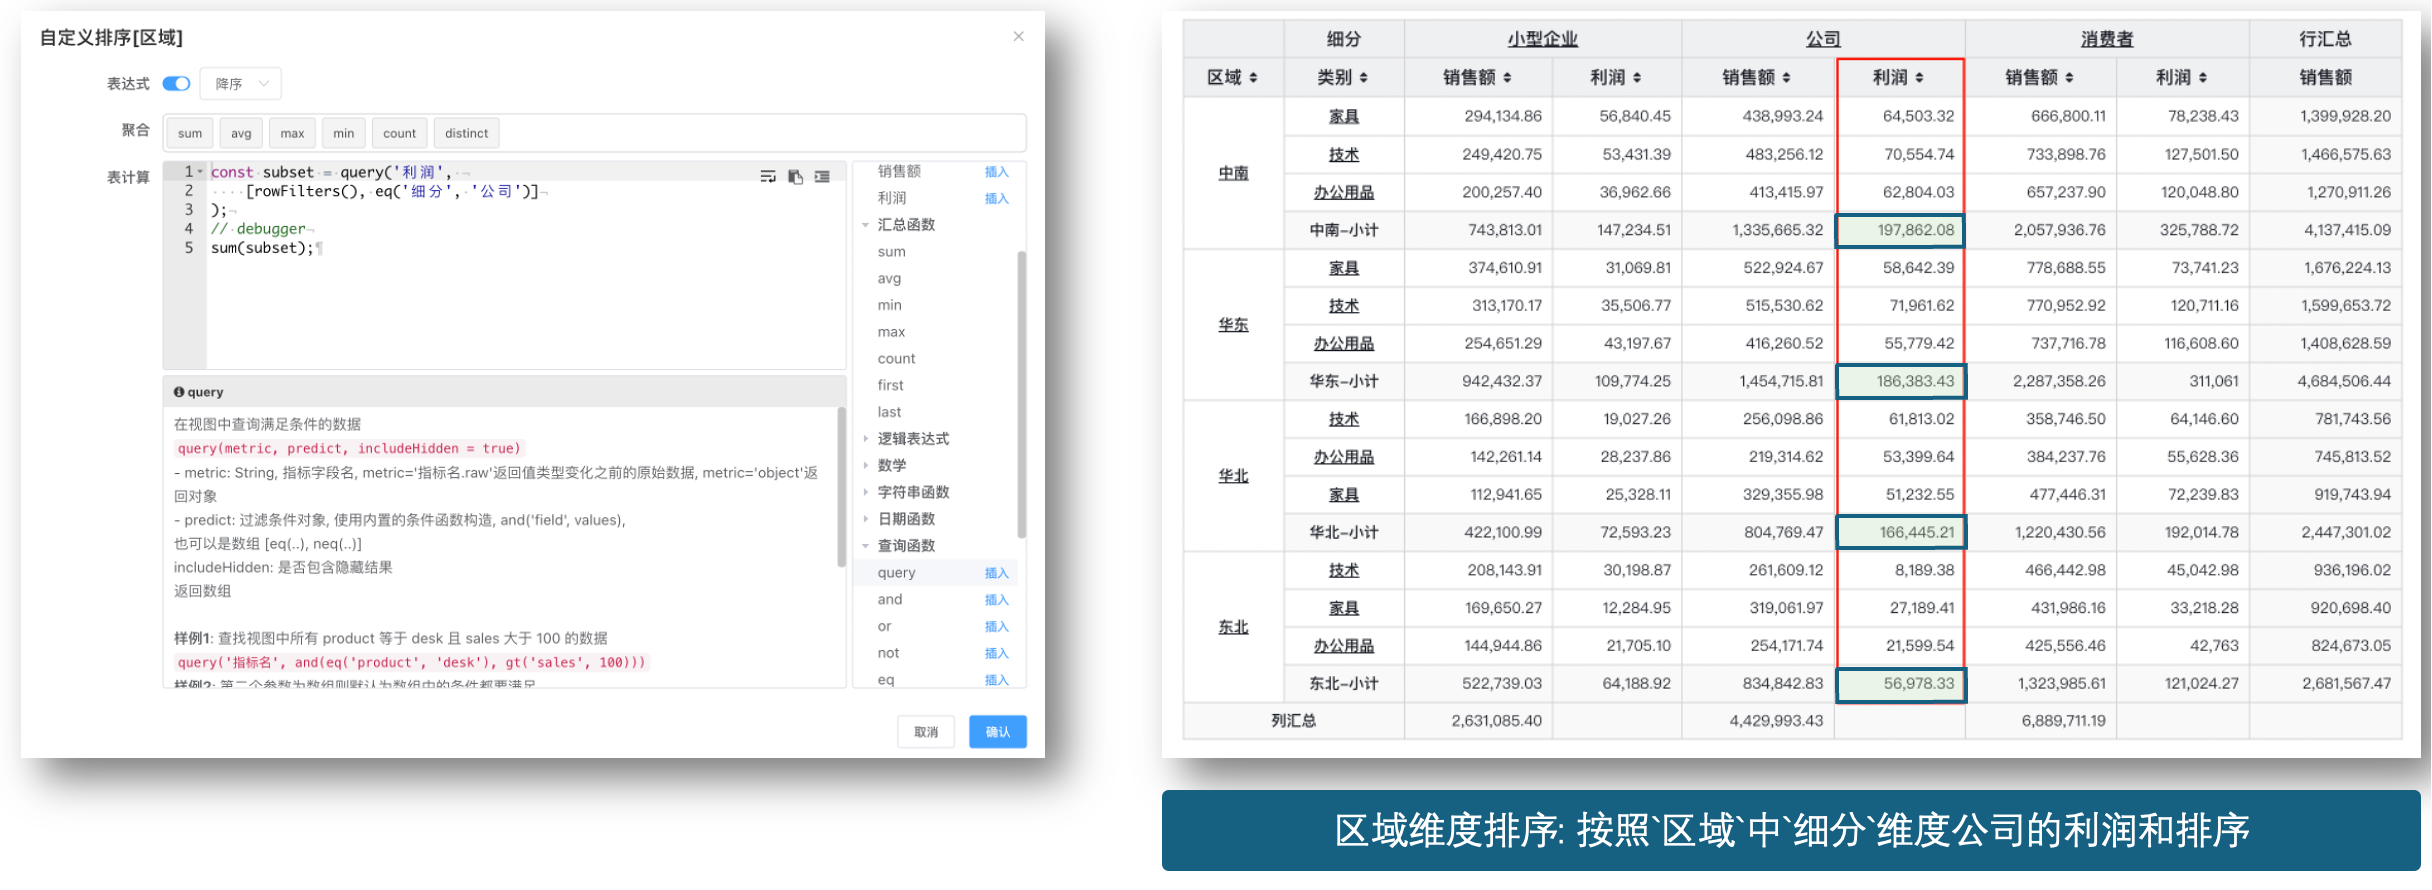Sort 消费者 销售额 column
The width and height of the screenshot is (2432, 890).
point(2069,78)
